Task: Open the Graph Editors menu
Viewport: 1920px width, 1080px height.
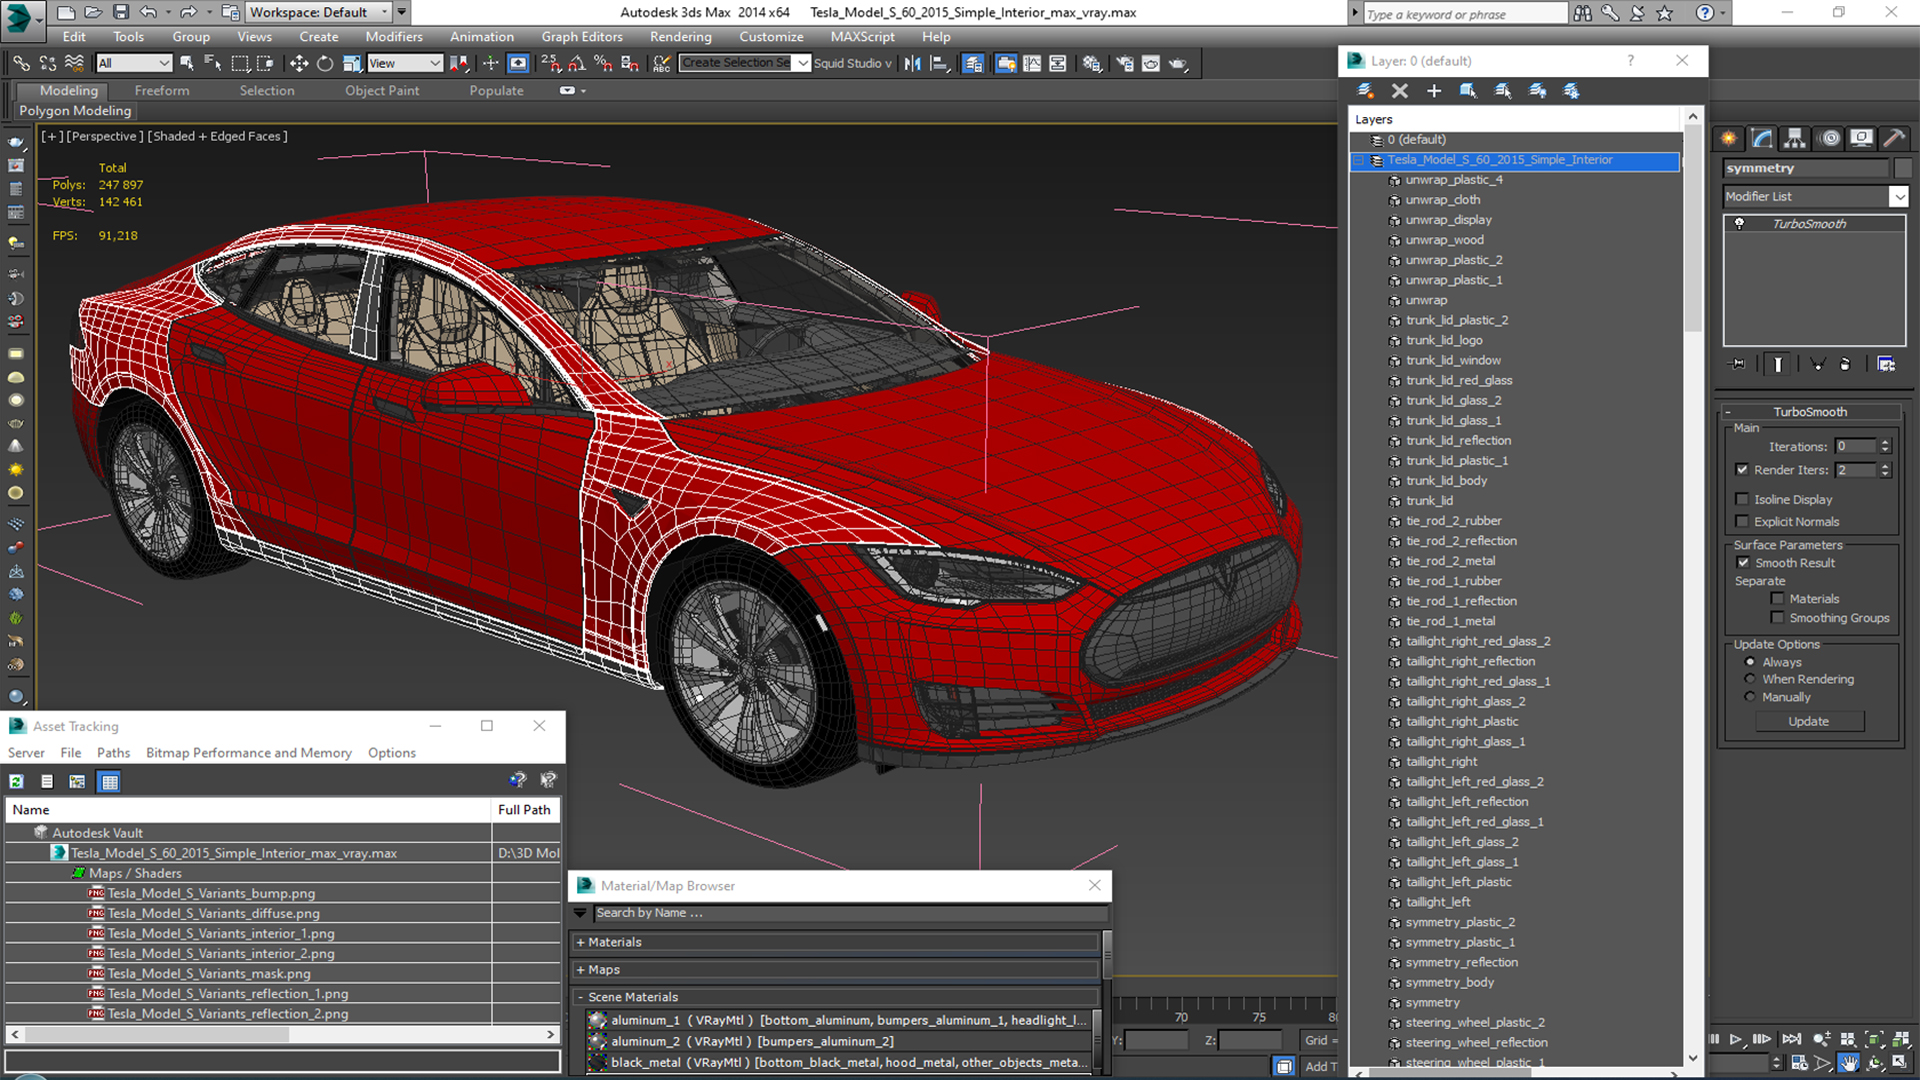Action: (x=582, y=37)
